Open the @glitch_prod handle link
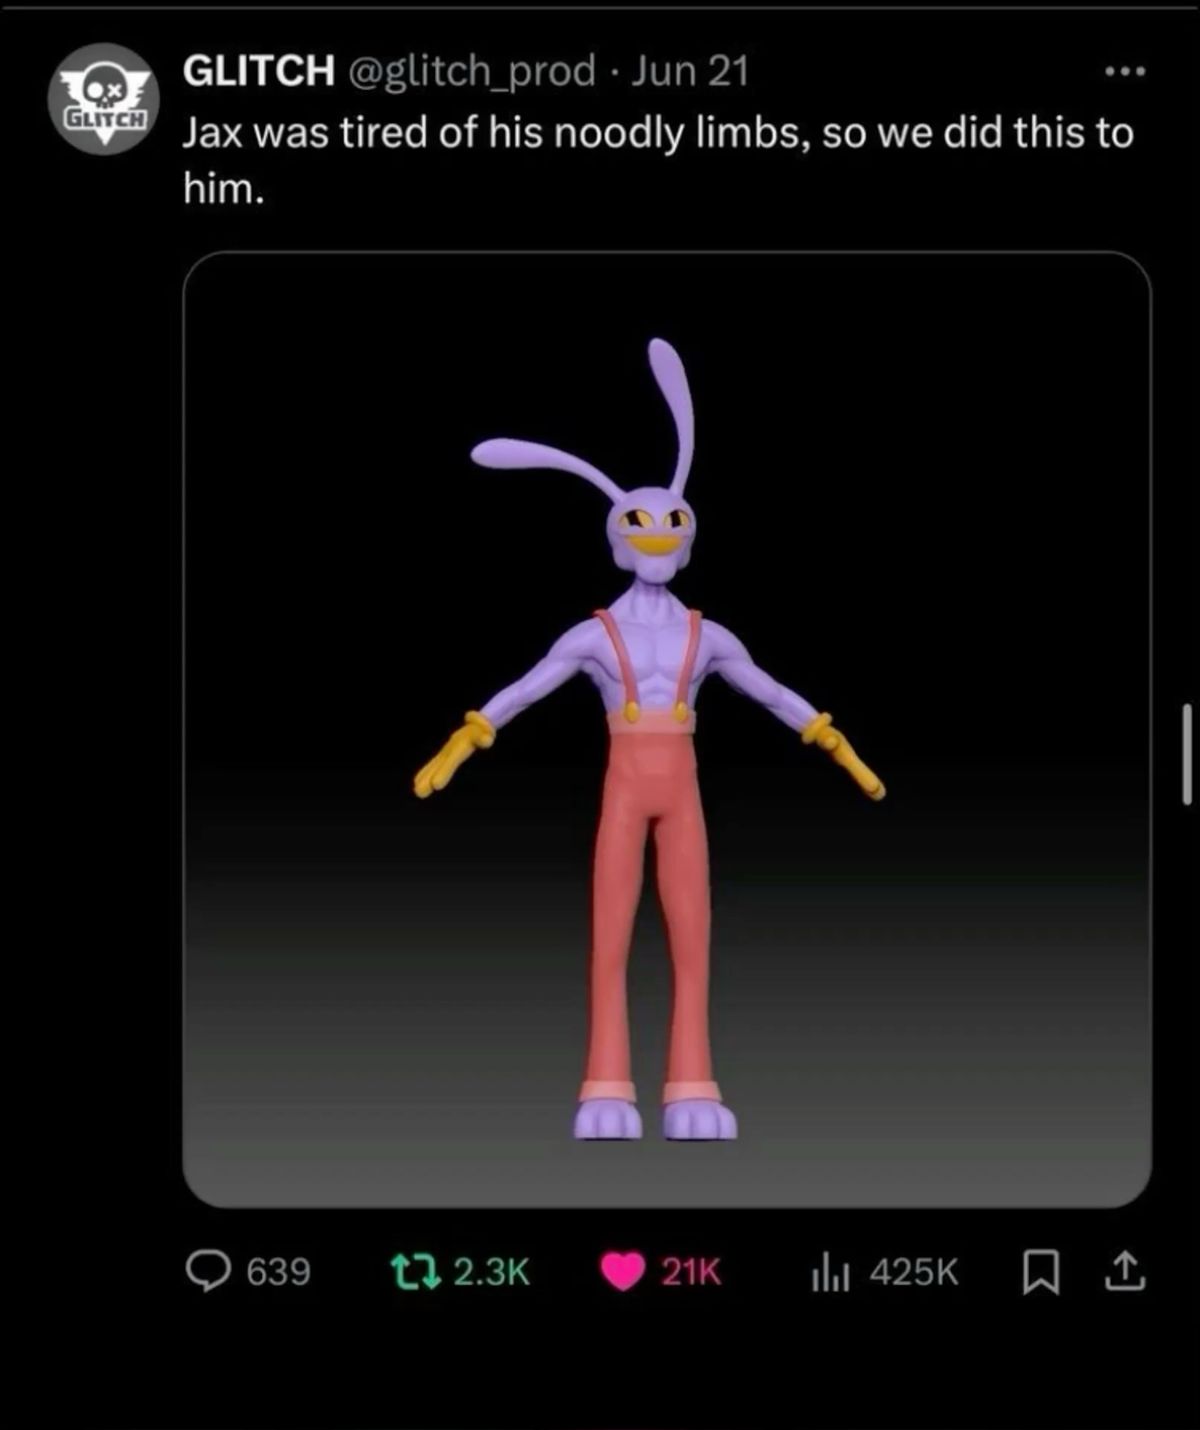This screenshot has width=1200, height=1430. 470,72
